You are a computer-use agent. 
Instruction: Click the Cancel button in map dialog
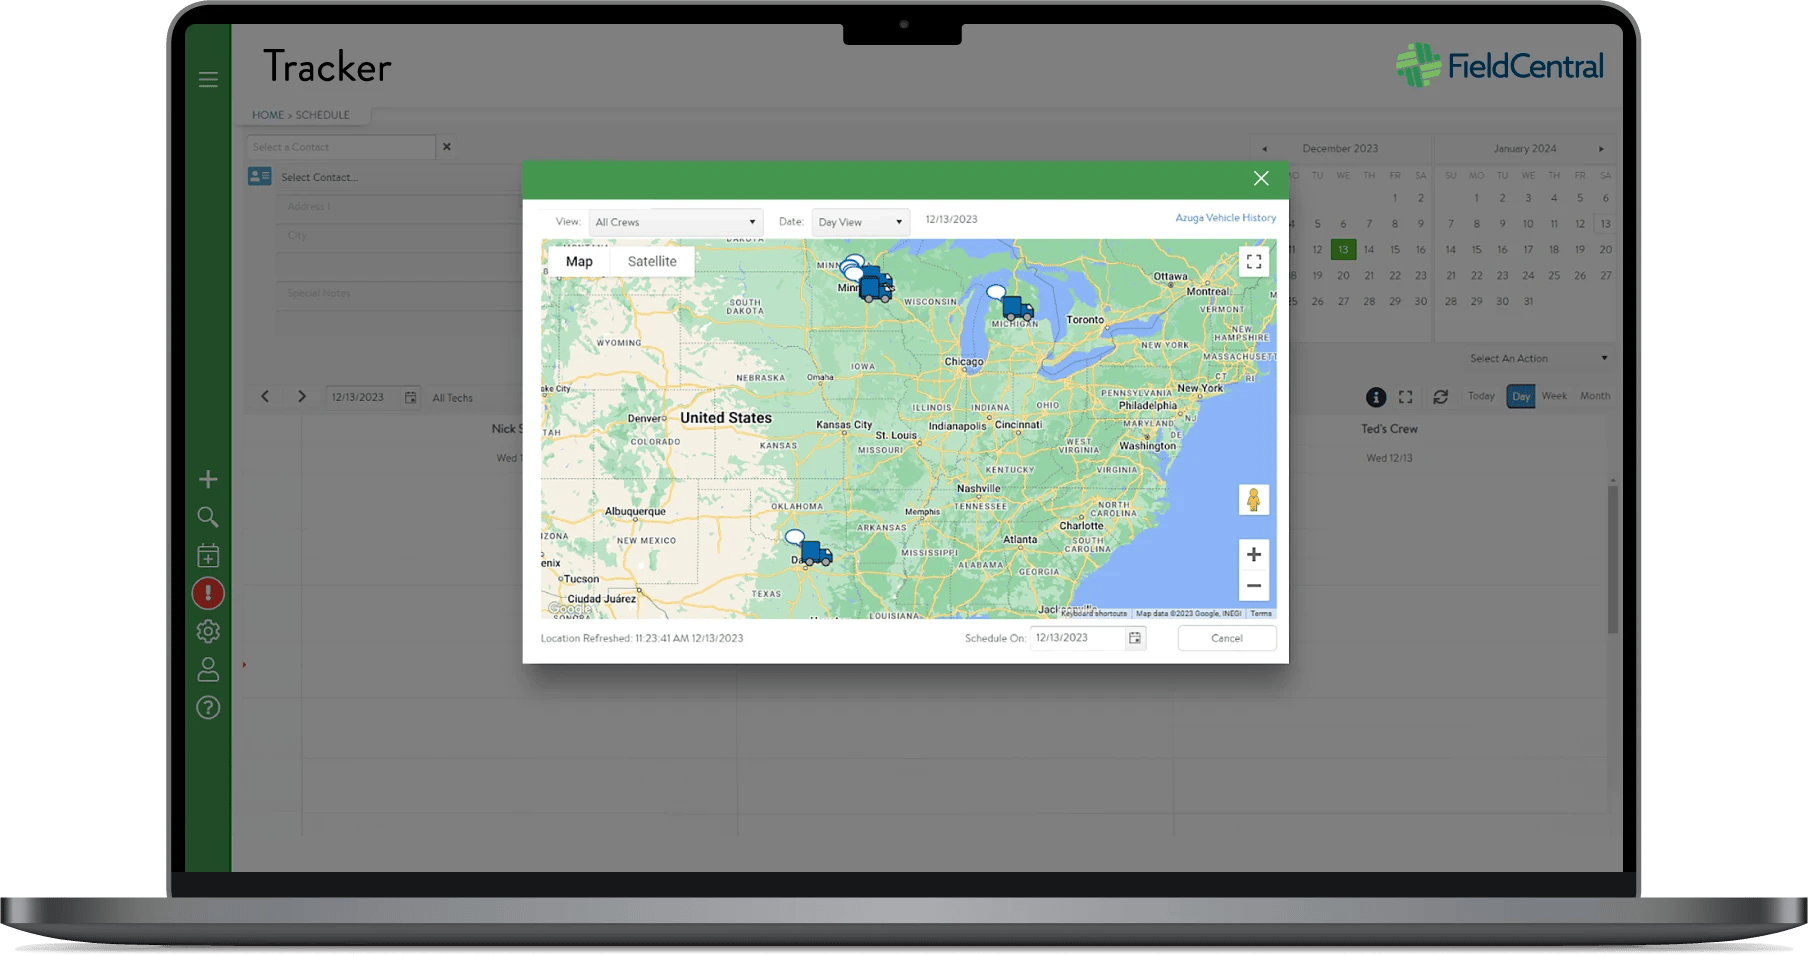[x=1226, y=638]
